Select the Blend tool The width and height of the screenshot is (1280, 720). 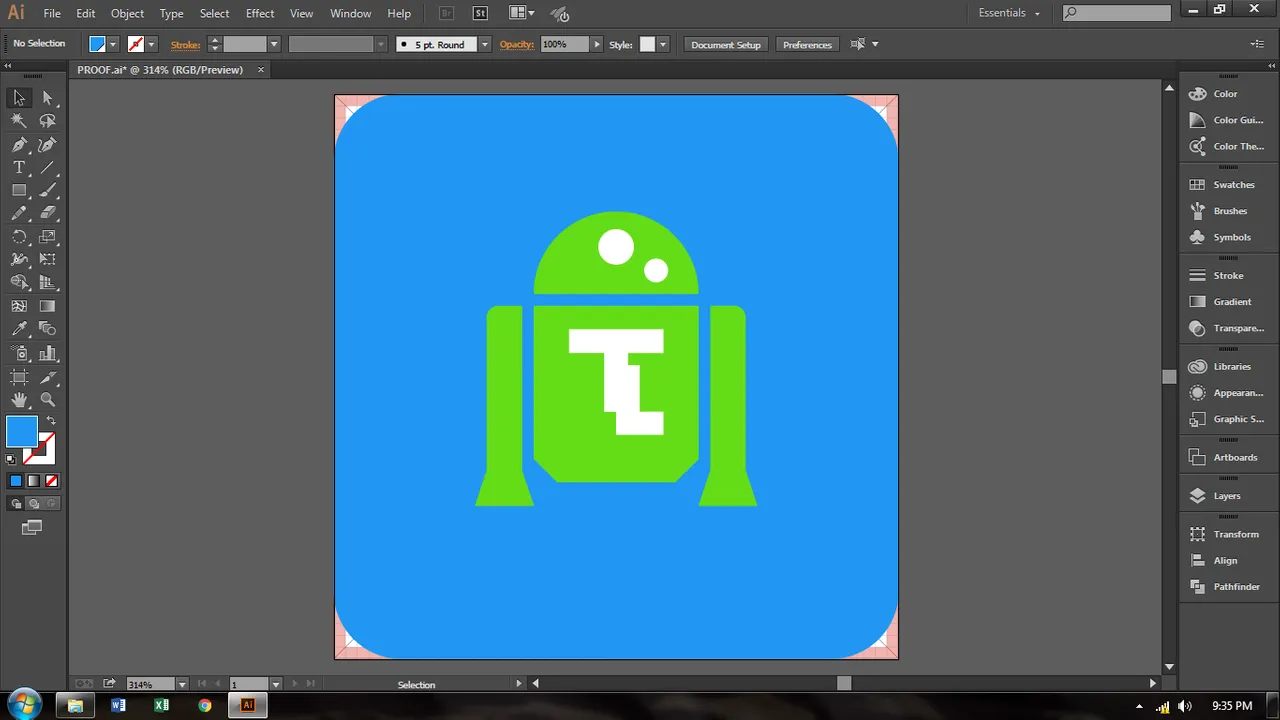coord(48,329)
